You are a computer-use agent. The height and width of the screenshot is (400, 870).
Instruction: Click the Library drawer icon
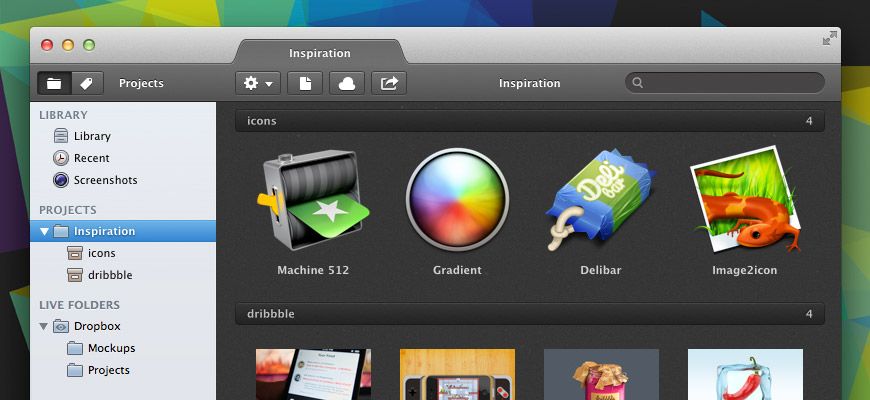pos(61,136)
